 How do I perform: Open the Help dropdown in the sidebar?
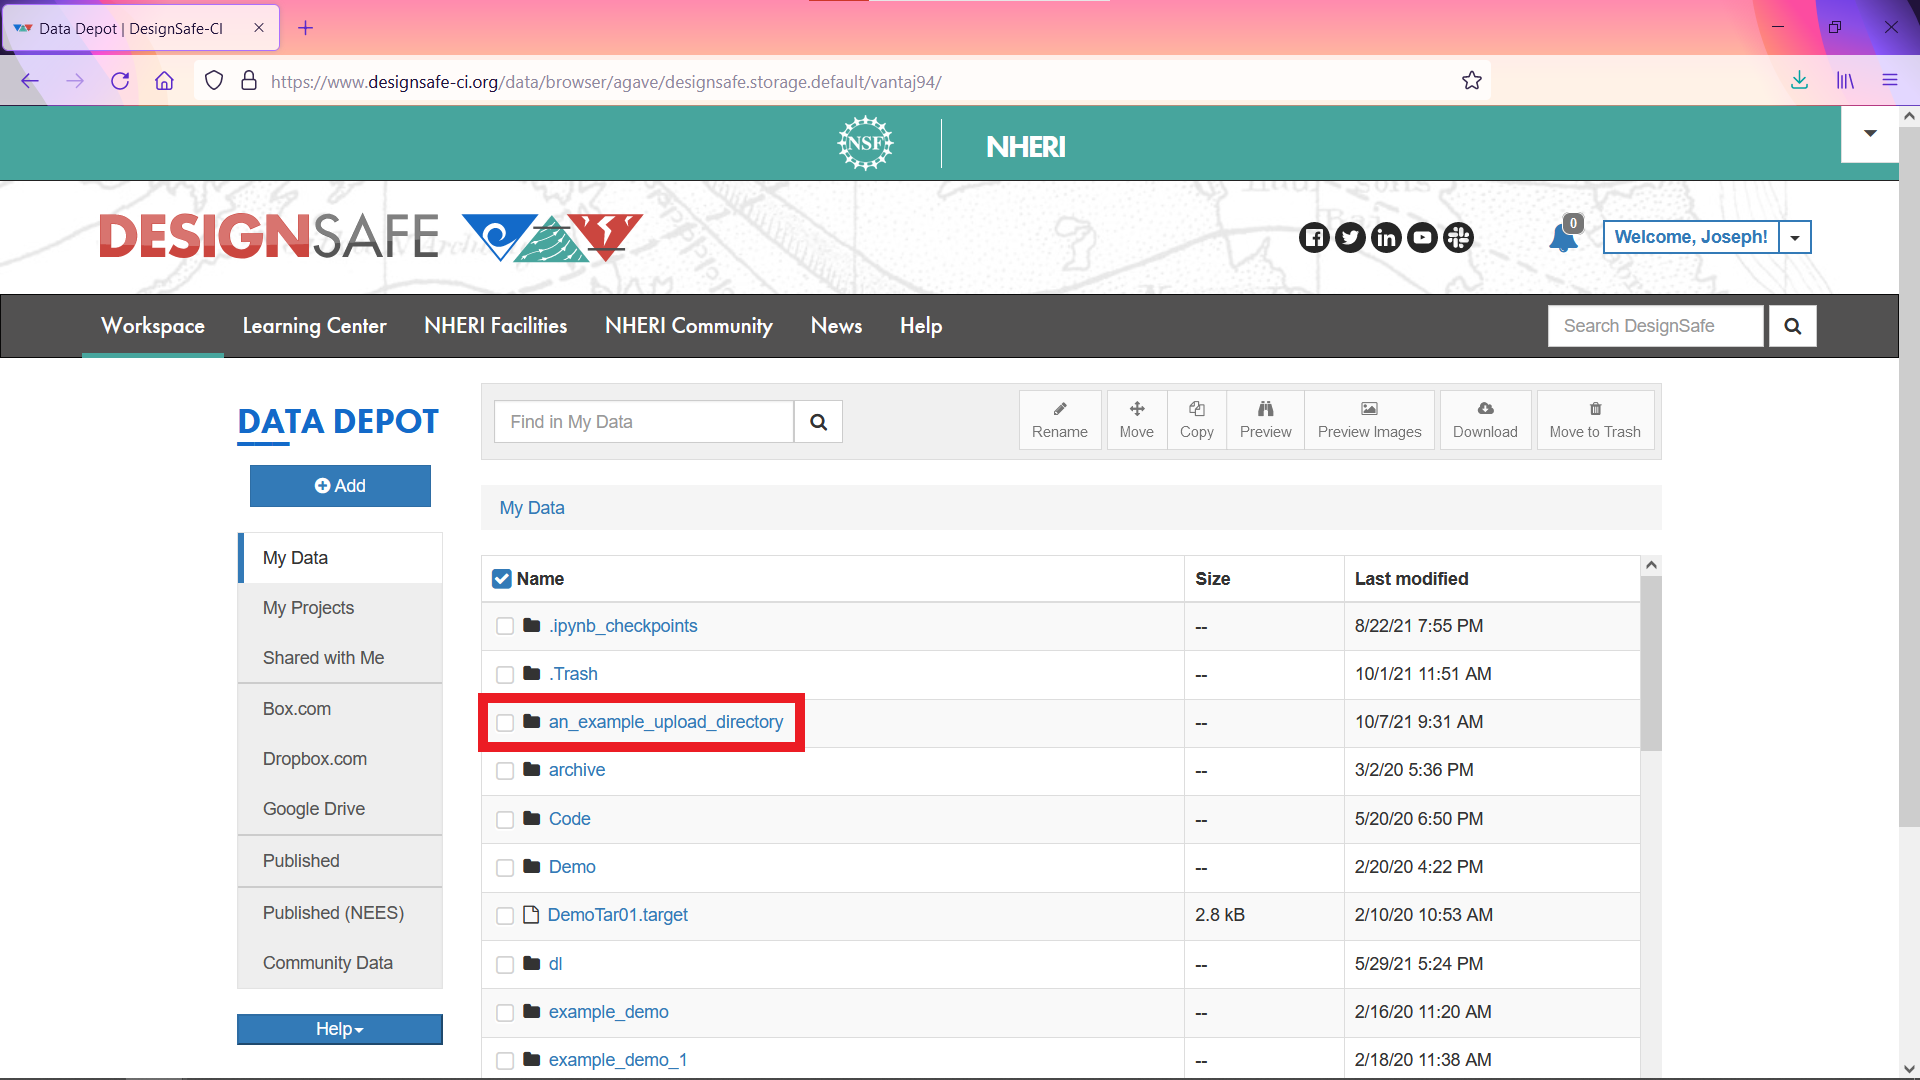pos(339,1029)
